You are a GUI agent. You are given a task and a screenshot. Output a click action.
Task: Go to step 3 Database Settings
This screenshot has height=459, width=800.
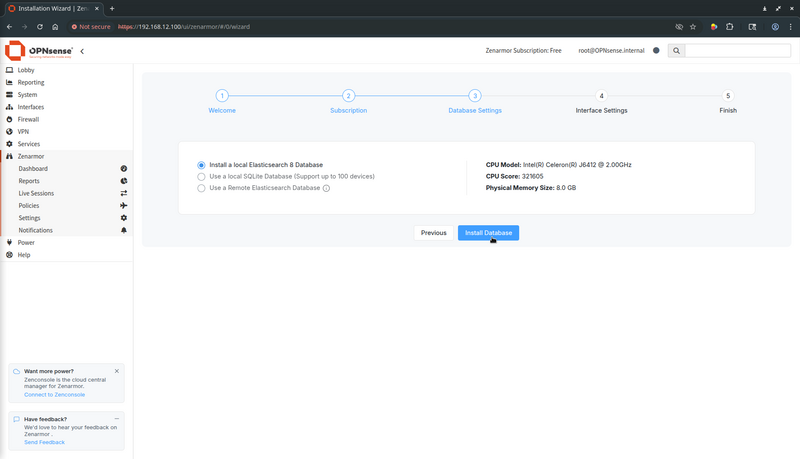[475, 95]
